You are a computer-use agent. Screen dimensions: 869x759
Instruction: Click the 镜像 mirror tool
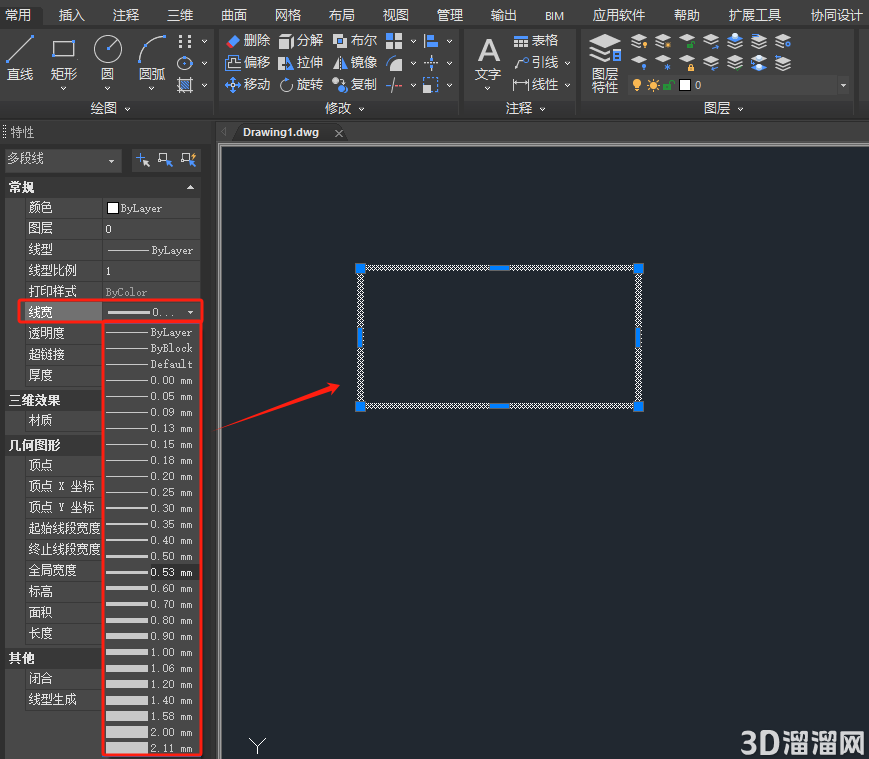[355, 63]
